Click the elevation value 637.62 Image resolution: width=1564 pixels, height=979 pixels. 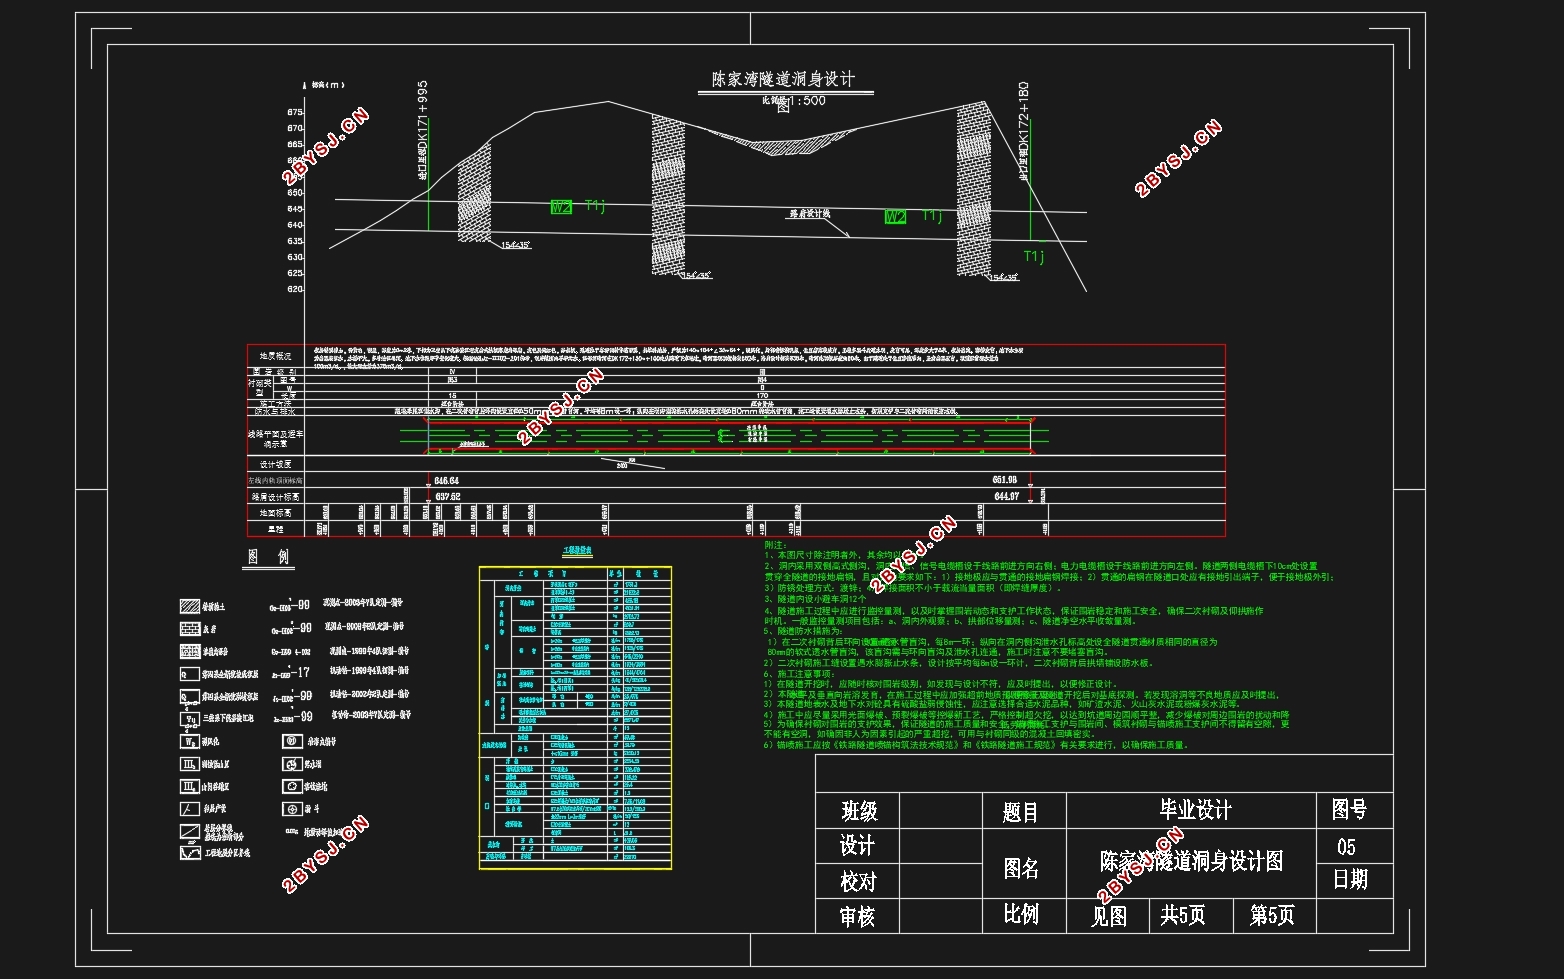(447, 497)
